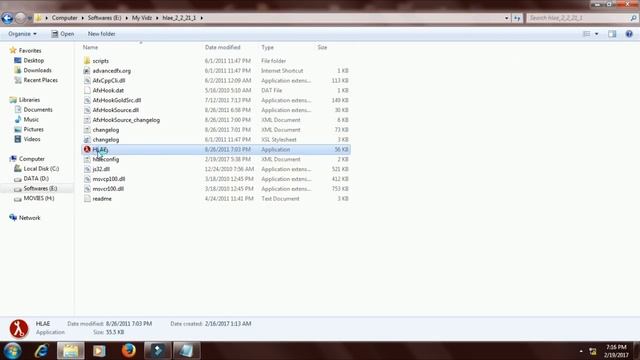Open Recent Places in sidebar
Image resolution: width=640 pixels, height=360 pixels.
40,80
